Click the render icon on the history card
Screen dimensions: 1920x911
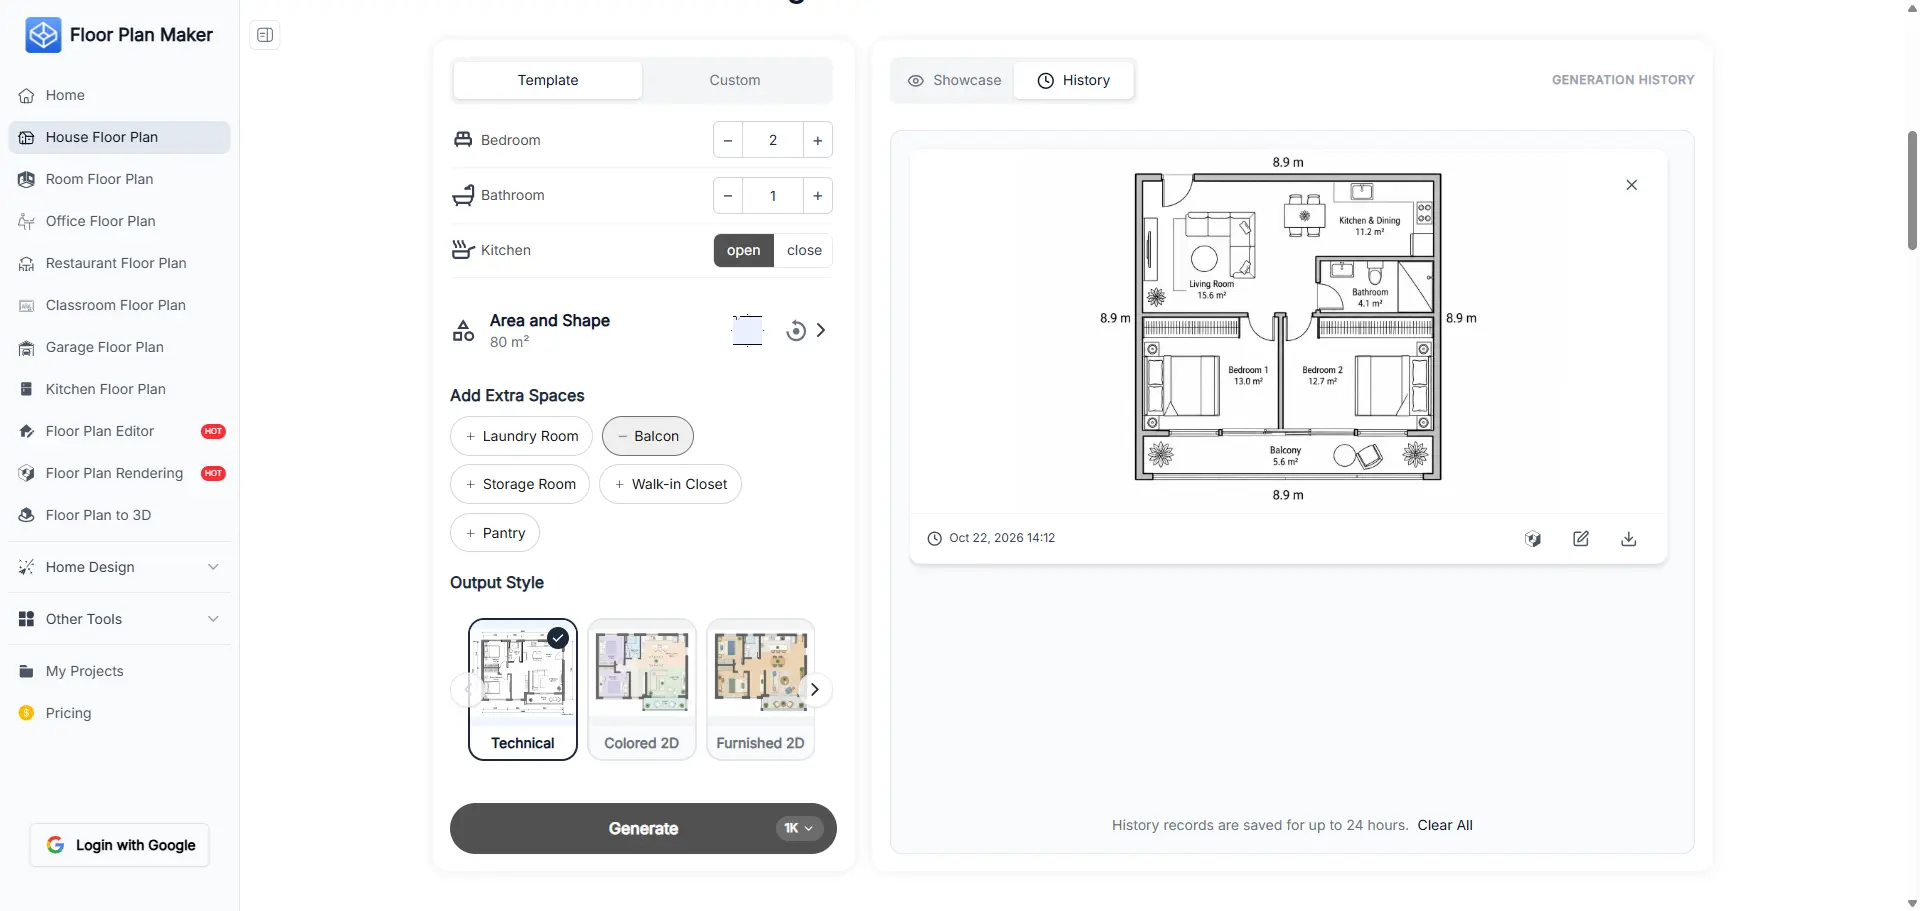tap(1533, 539)
